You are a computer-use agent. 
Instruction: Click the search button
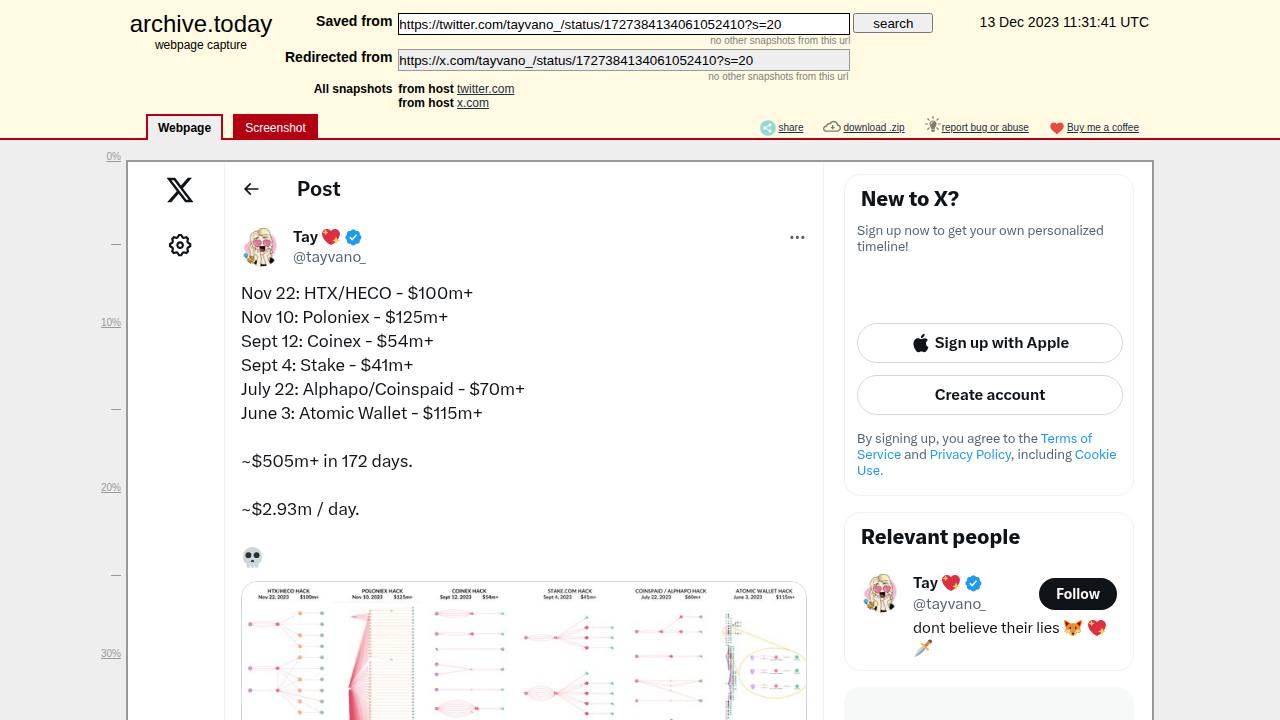point(893,23)
